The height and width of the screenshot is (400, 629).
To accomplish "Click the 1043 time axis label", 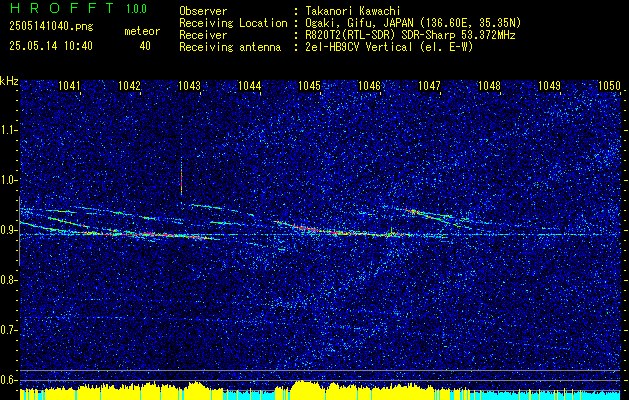I will pos(189,86).
